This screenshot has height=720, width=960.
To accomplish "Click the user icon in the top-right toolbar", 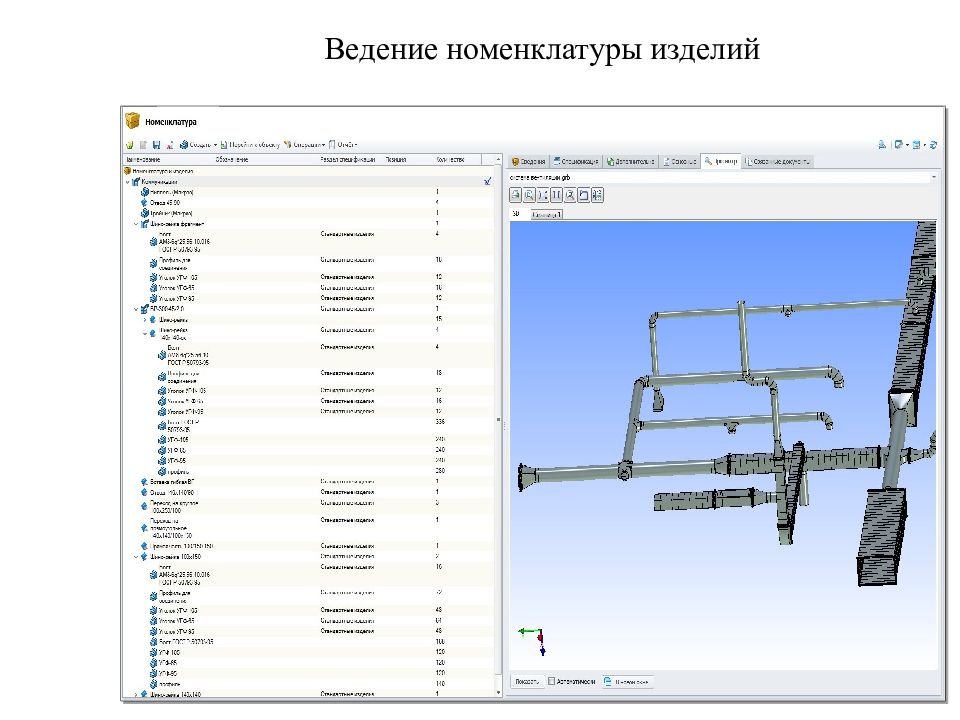I will pos(882,144).
